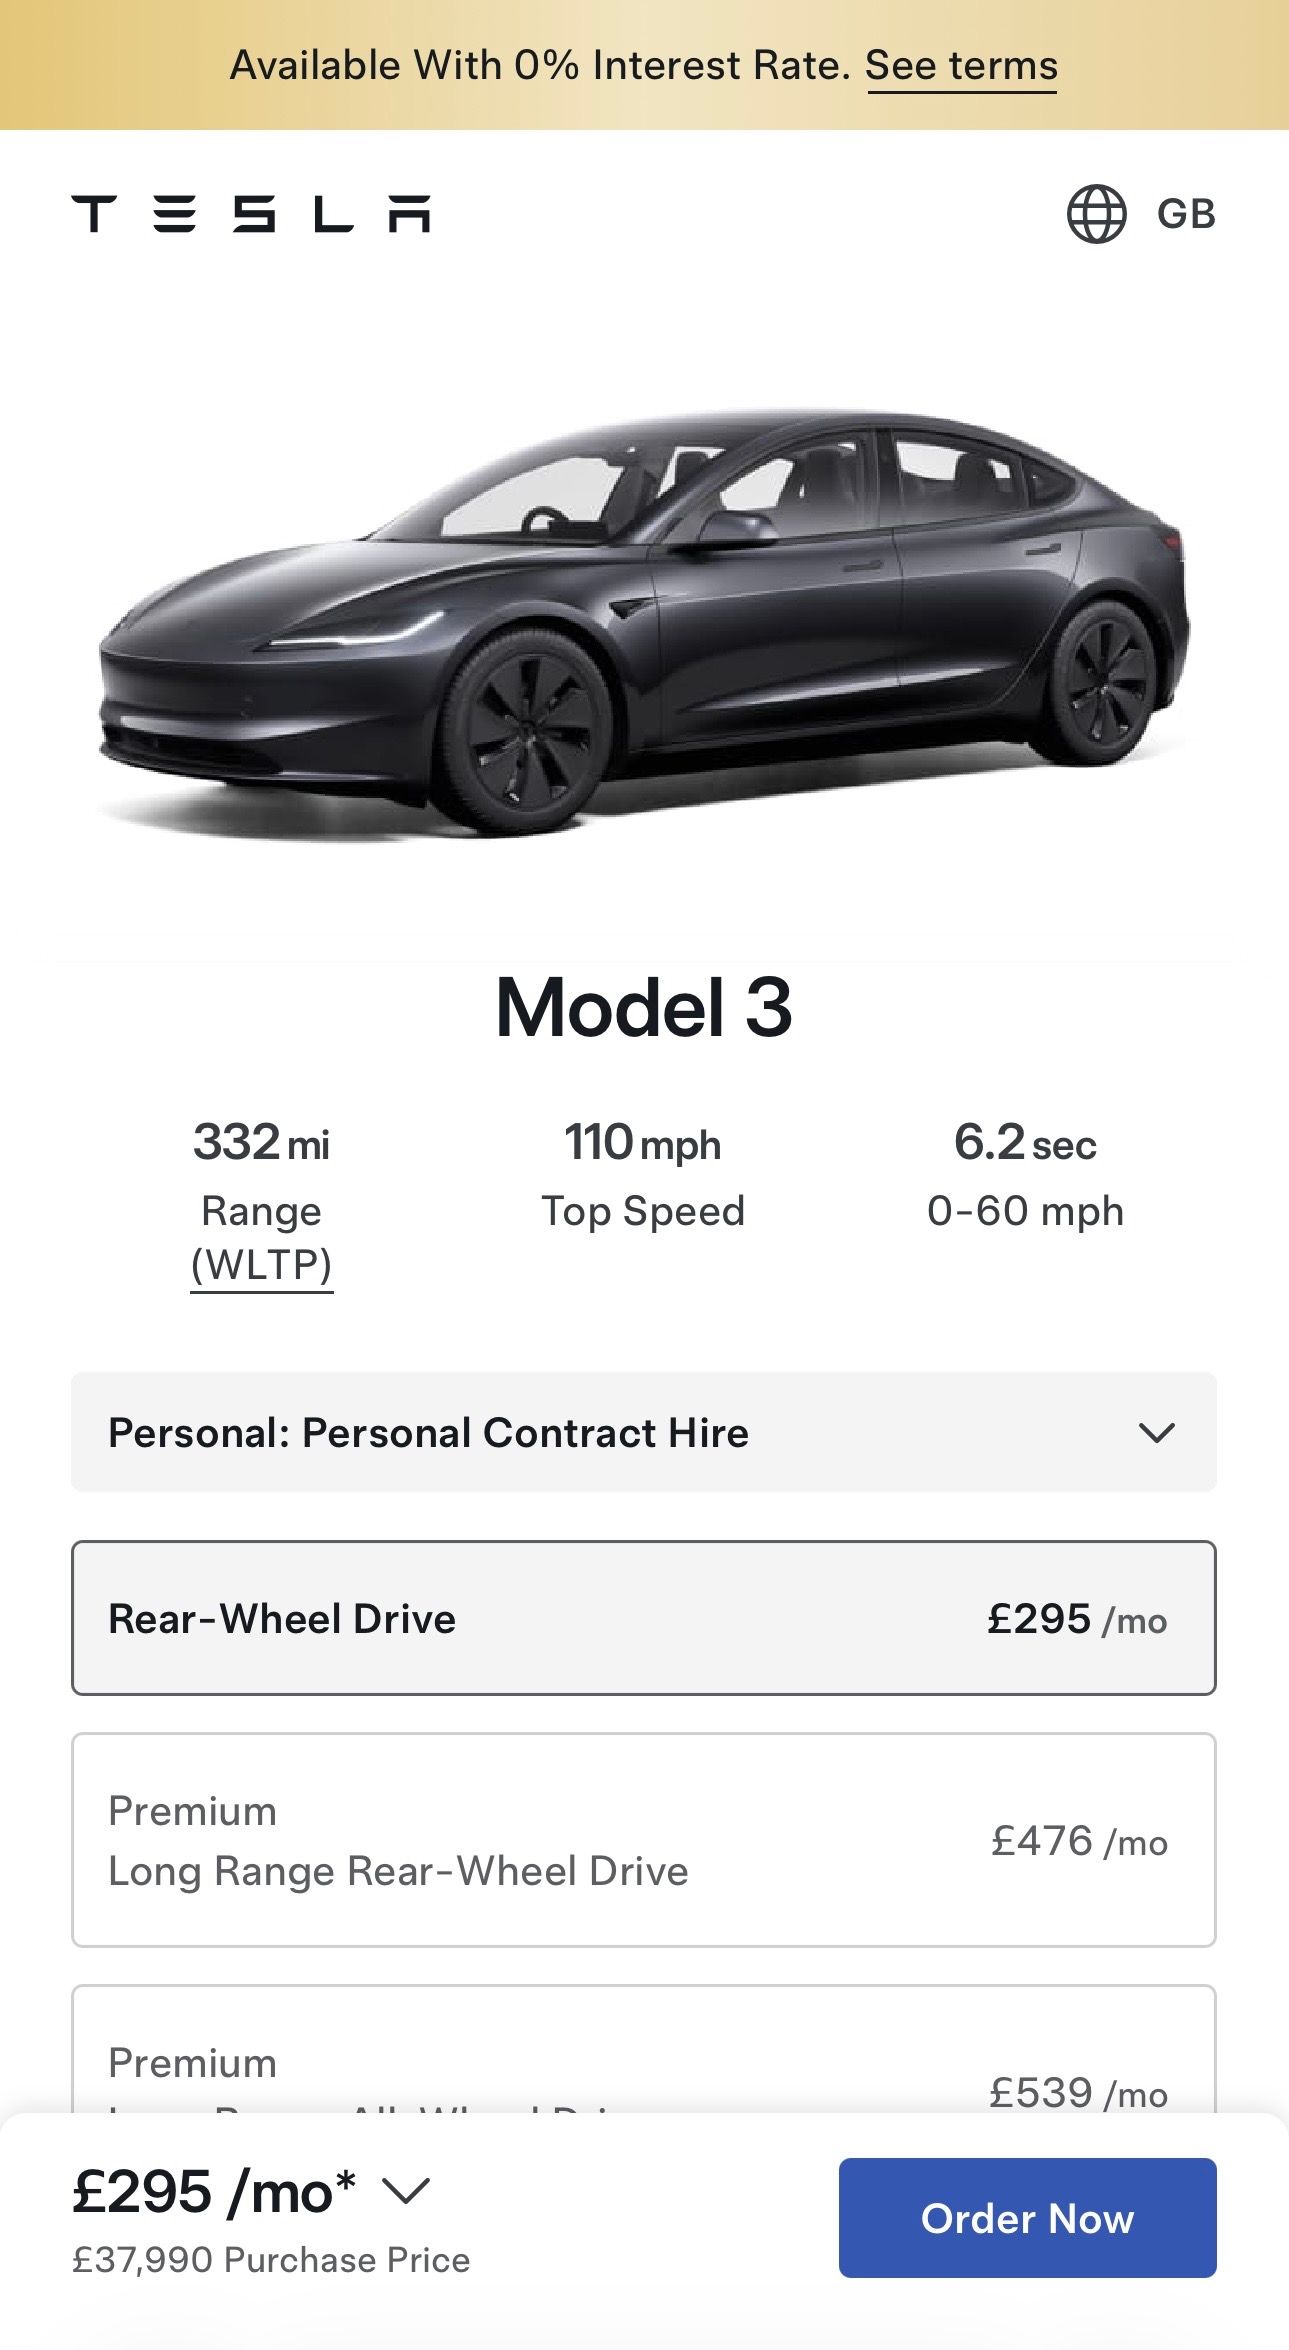Expand the £295 /mo price details
This screenshot has height=2350, width=1289.
(214, 2192)
